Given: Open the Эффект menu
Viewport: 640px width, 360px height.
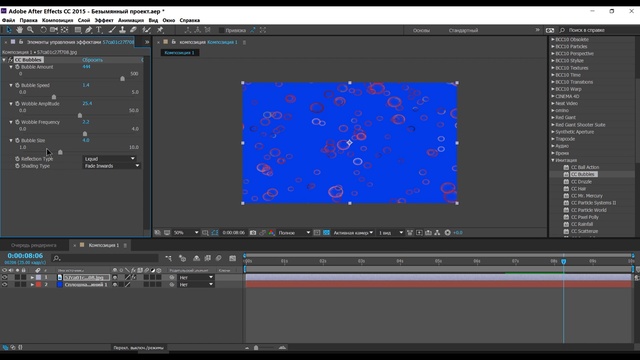Looking at the screenshot, I should 104,20.
